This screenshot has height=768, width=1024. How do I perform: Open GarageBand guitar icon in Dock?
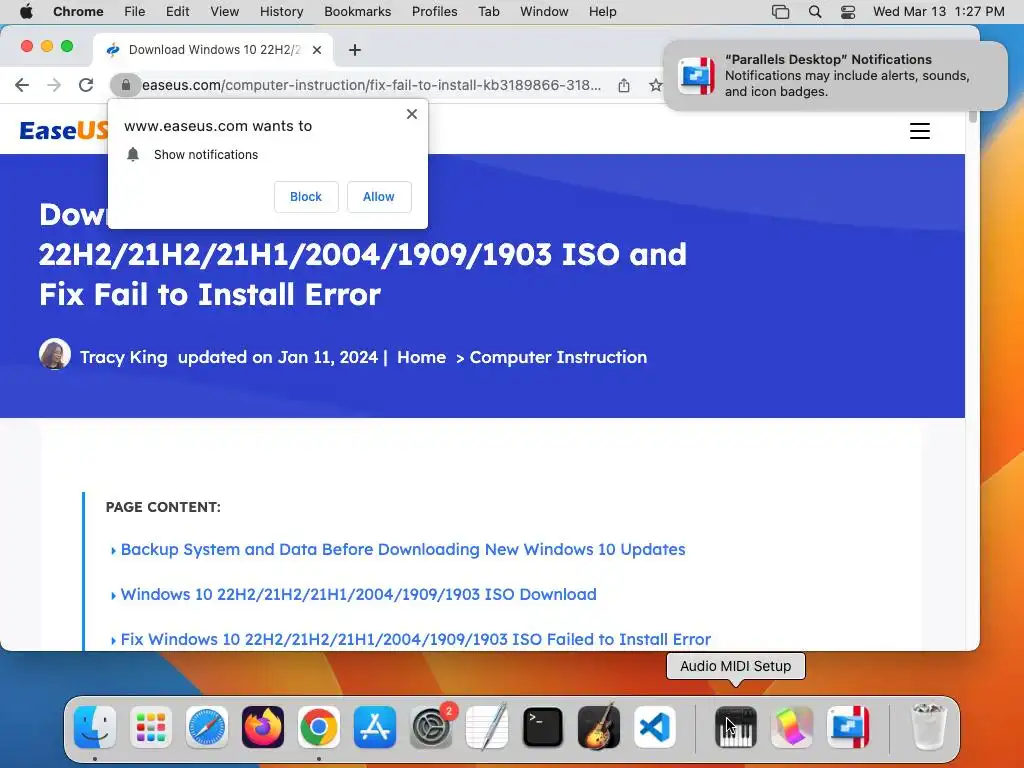tap(599, 727)
